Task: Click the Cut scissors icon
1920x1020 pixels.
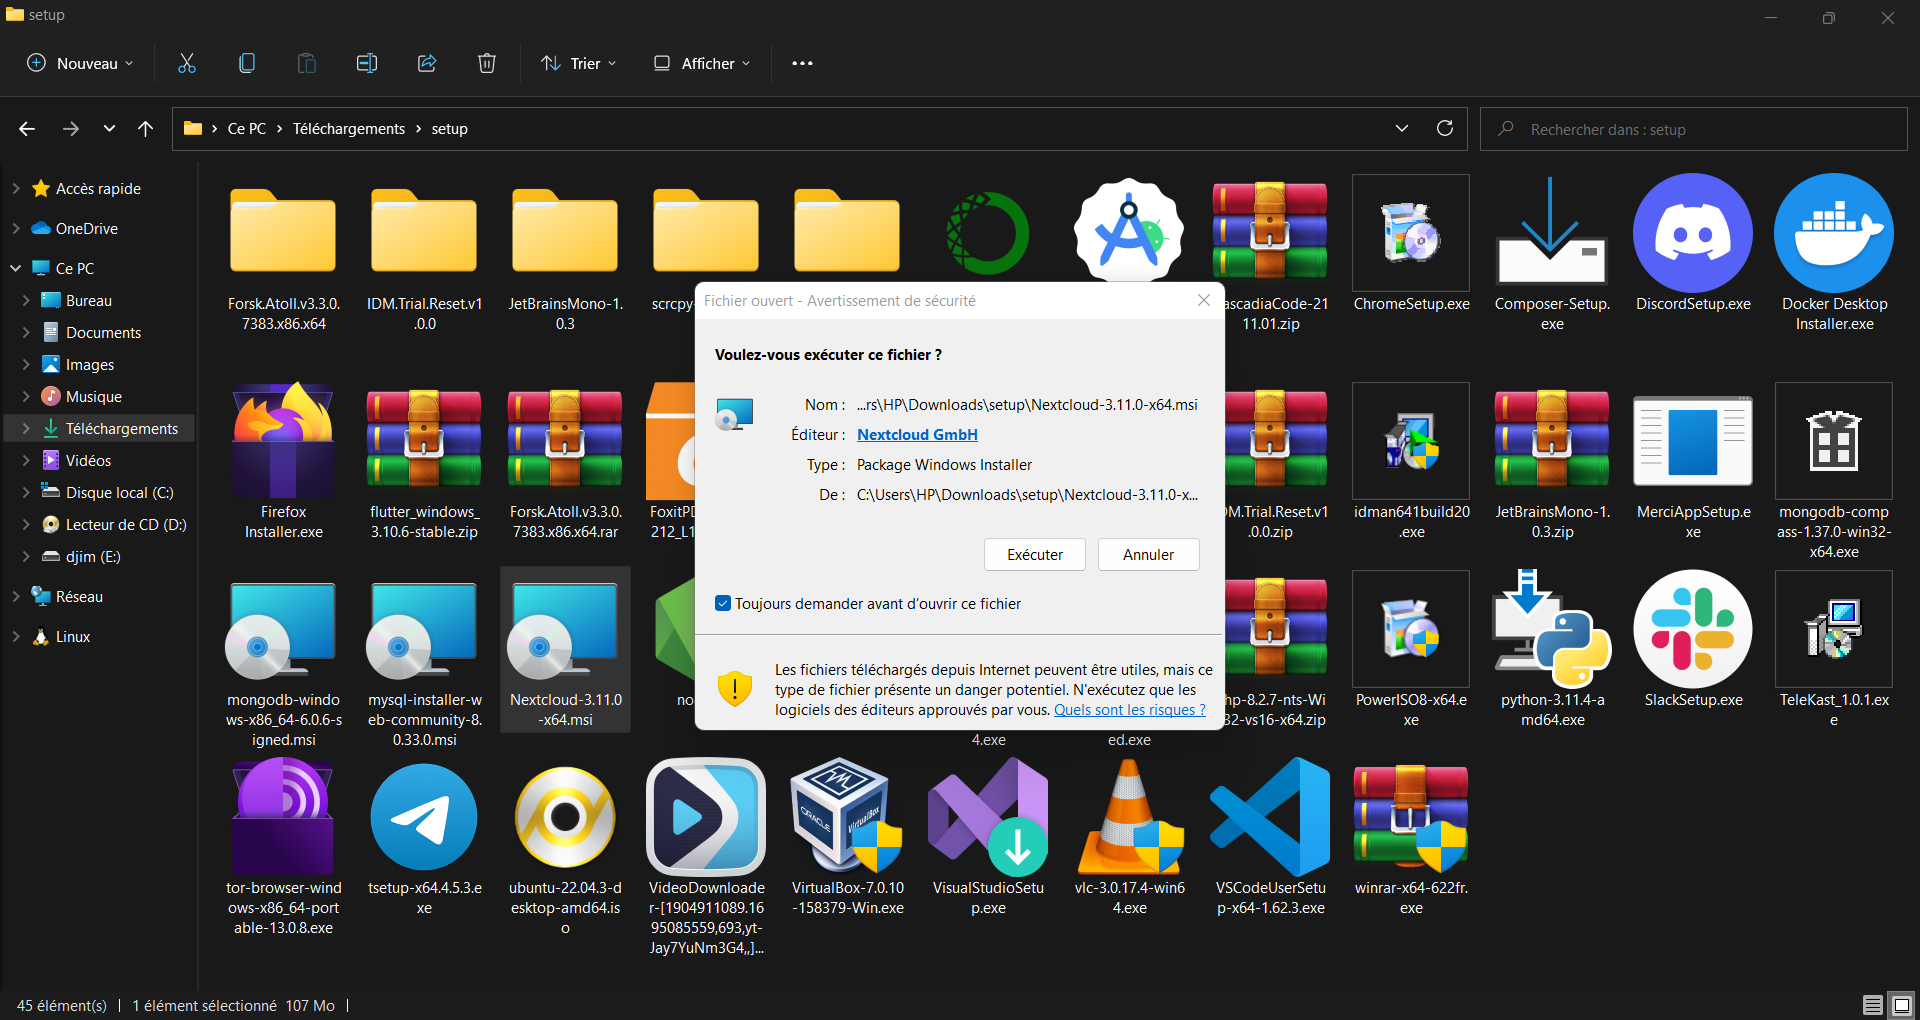Action: coord(187,63)
